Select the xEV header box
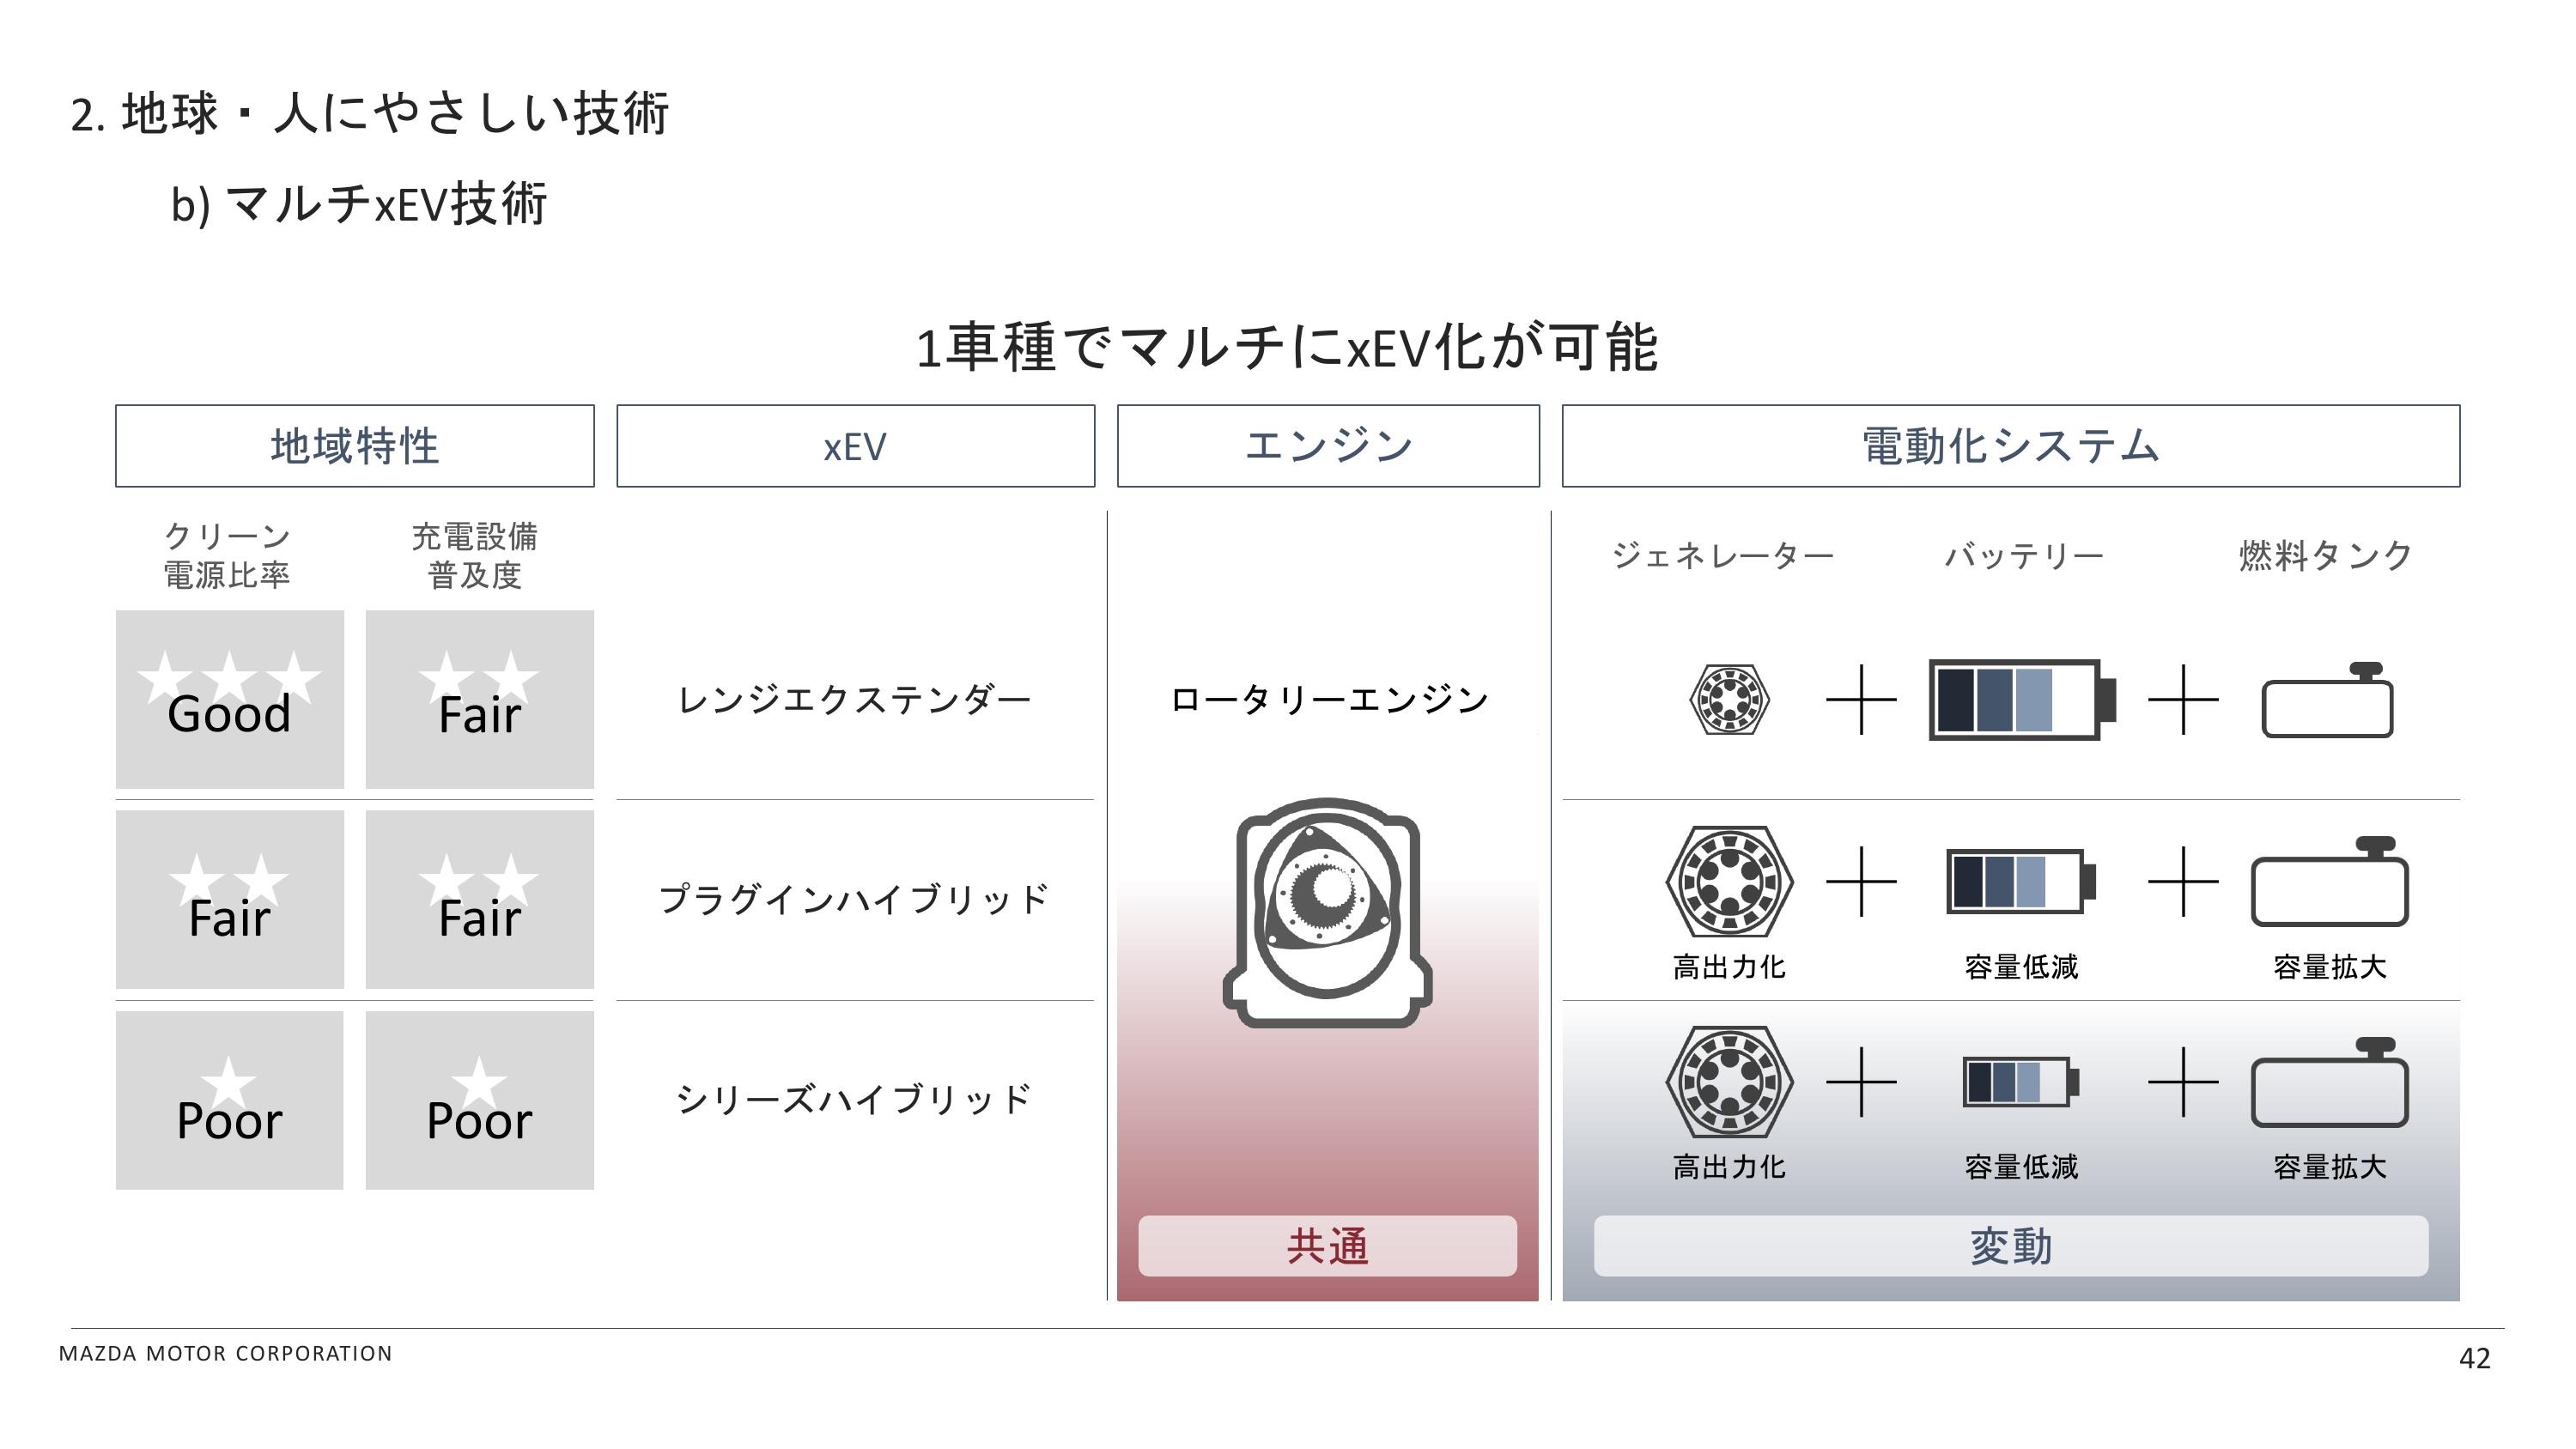This screenshot has width=2576, height=1449. pyautogui.click(x=855, y=446)
